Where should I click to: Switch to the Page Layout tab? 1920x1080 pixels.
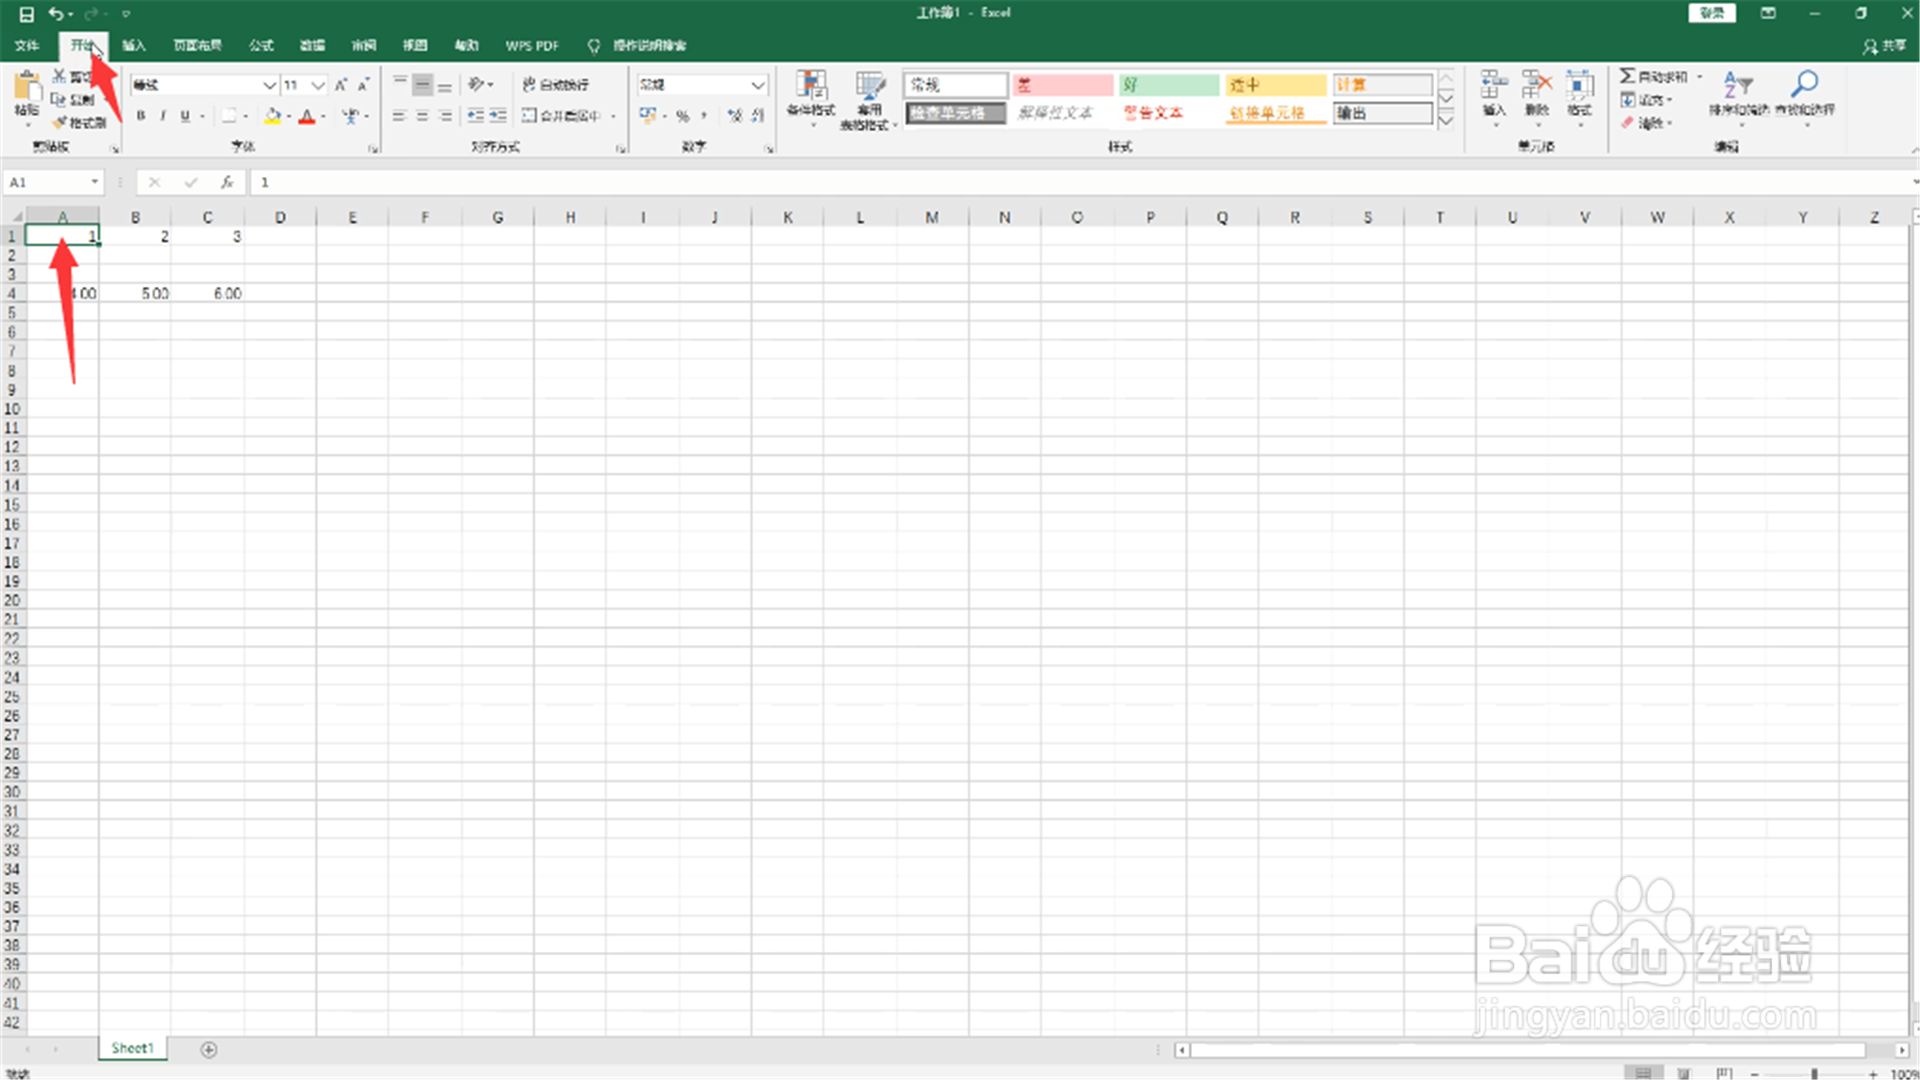197,45
